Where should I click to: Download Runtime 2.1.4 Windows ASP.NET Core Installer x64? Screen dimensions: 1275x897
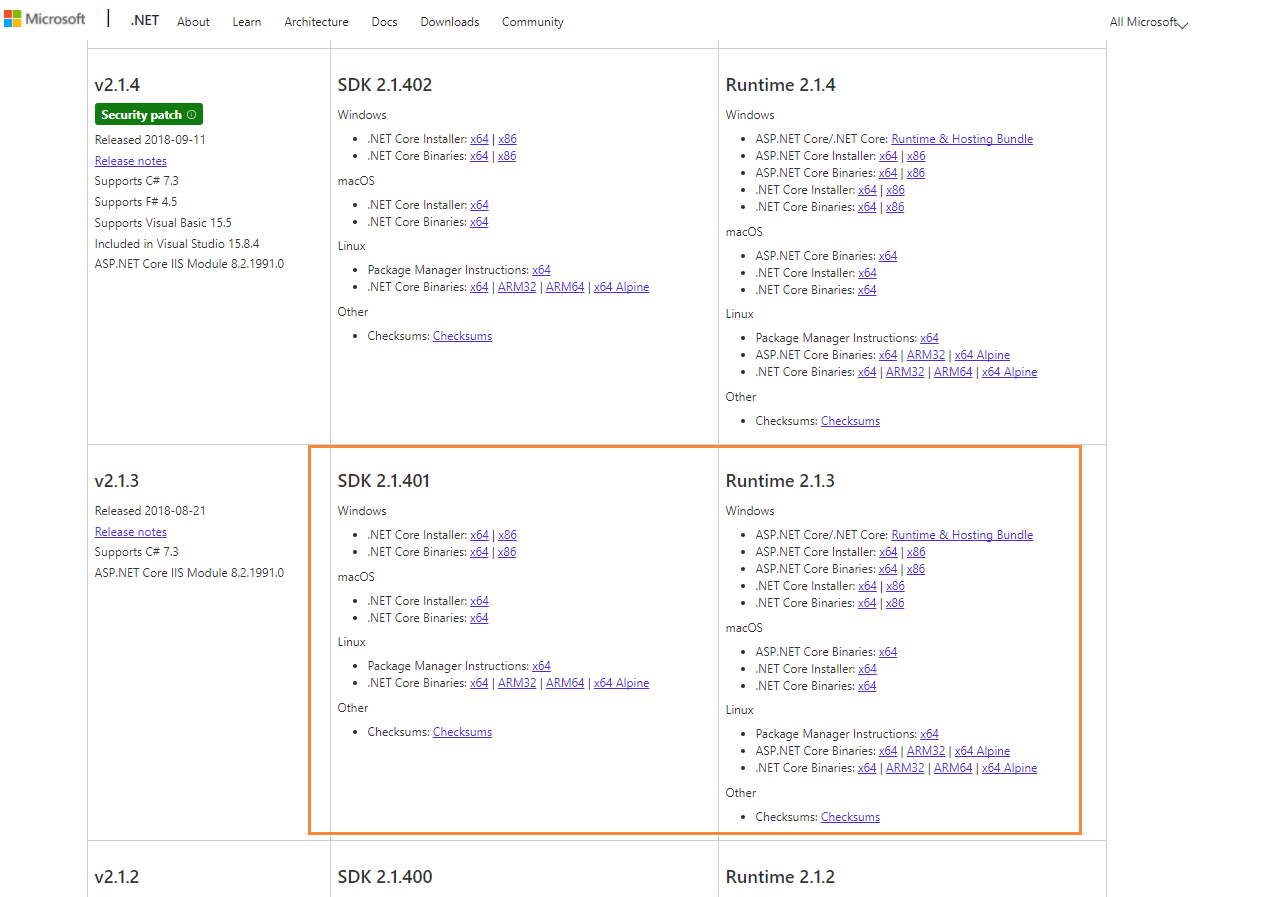pyautogui.click(x=888, y=156)
